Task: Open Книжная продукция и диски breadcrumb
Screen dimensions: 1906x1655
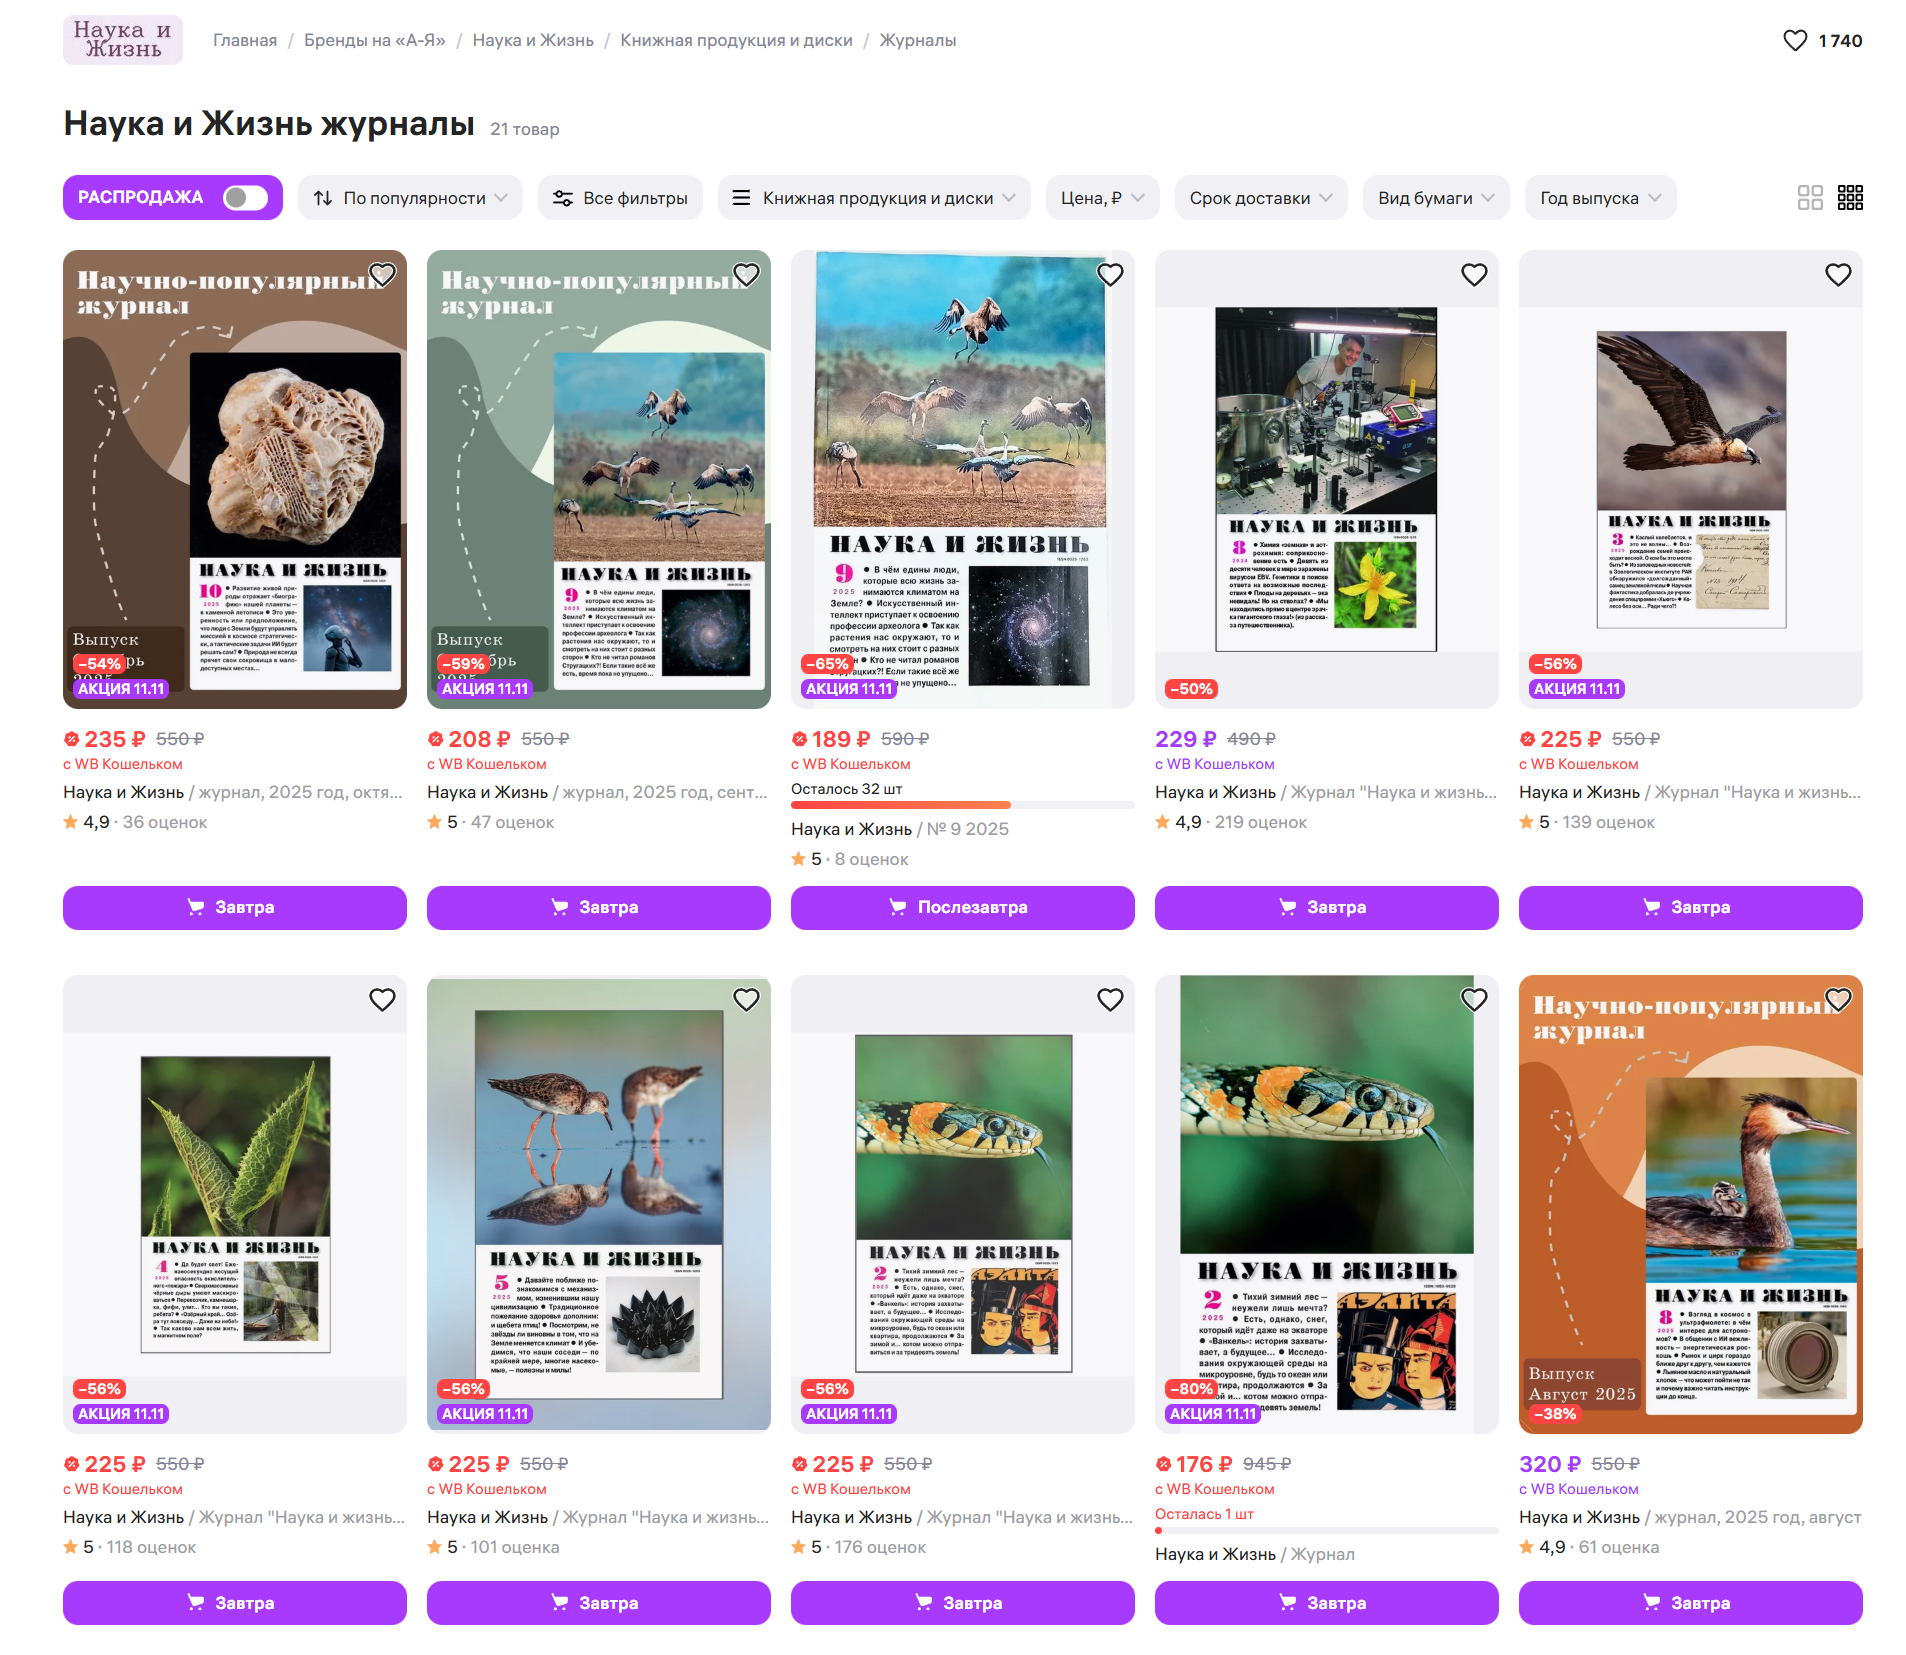Action: (x=736, y=41)
